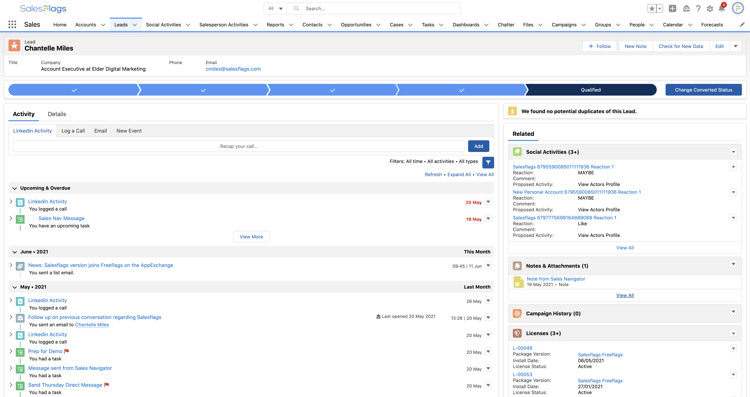Screen dimensions: 750x397
Task: Click the Refresh activity link
Action: [433, 175]
